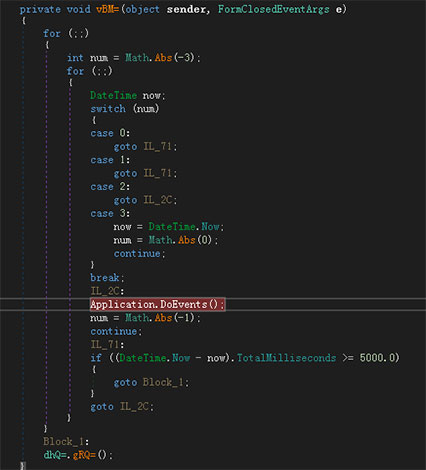This screenshot has height=470, width=426.
Task: Click 'goto IL_2C;' under case 2
Action: point(145,200)
